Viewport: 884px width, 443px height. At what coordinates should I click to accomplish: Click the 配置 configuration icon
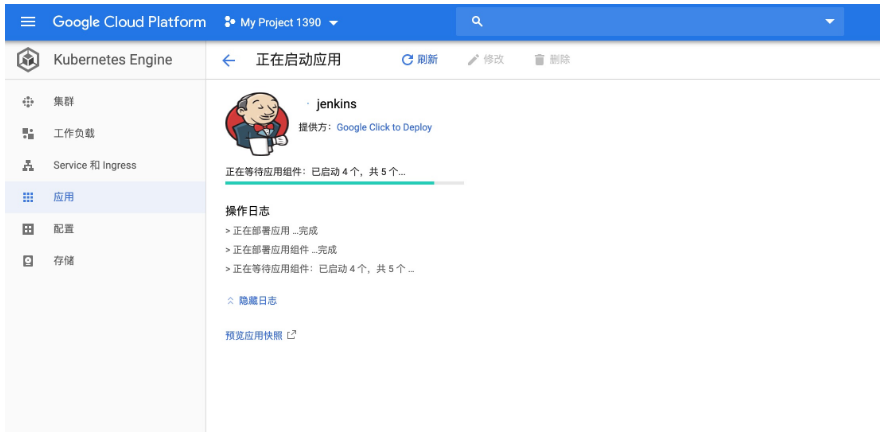pos(28,229)
